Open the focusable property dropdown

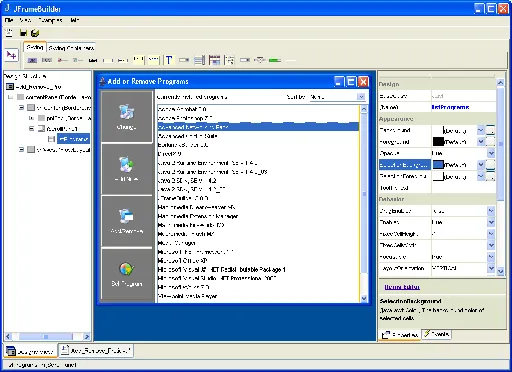[491, 257]
